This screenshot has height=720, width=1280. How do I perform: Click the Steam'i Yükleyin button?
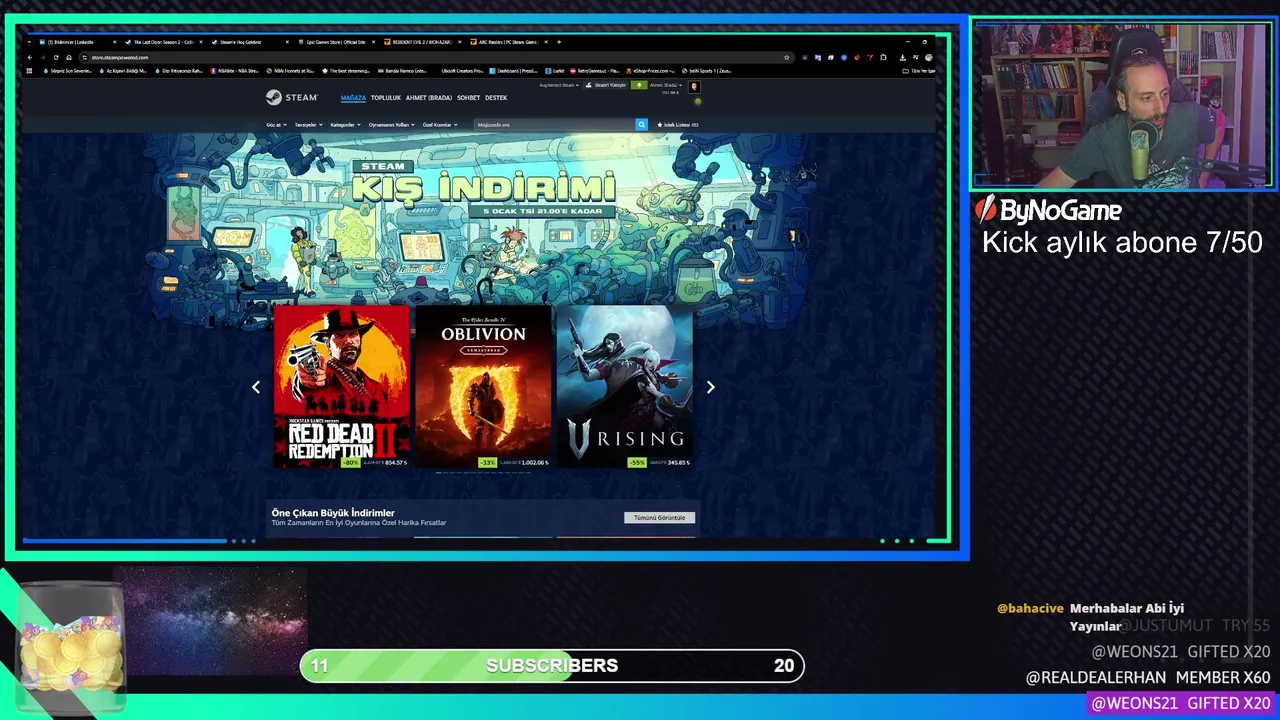pos(606,85)
